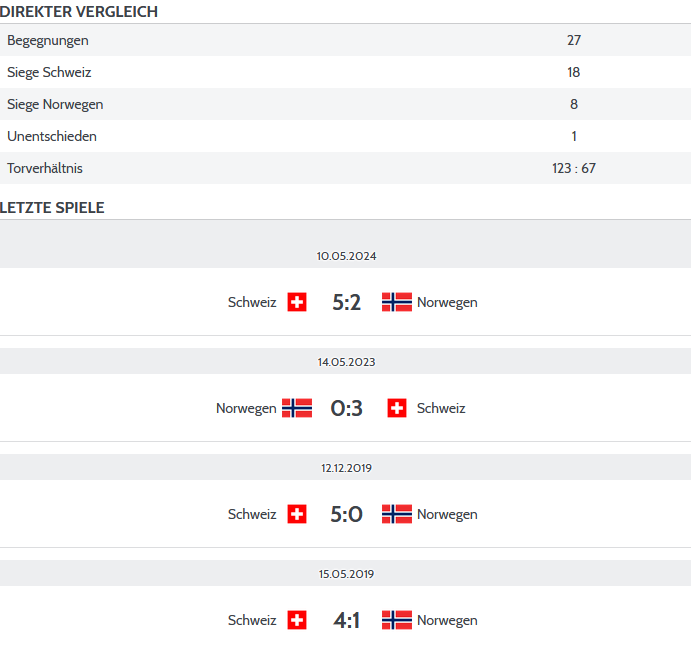Click Norway flag in 12.12.2019 match
This screenshot has width=691, height=651.
click(397, 514)
